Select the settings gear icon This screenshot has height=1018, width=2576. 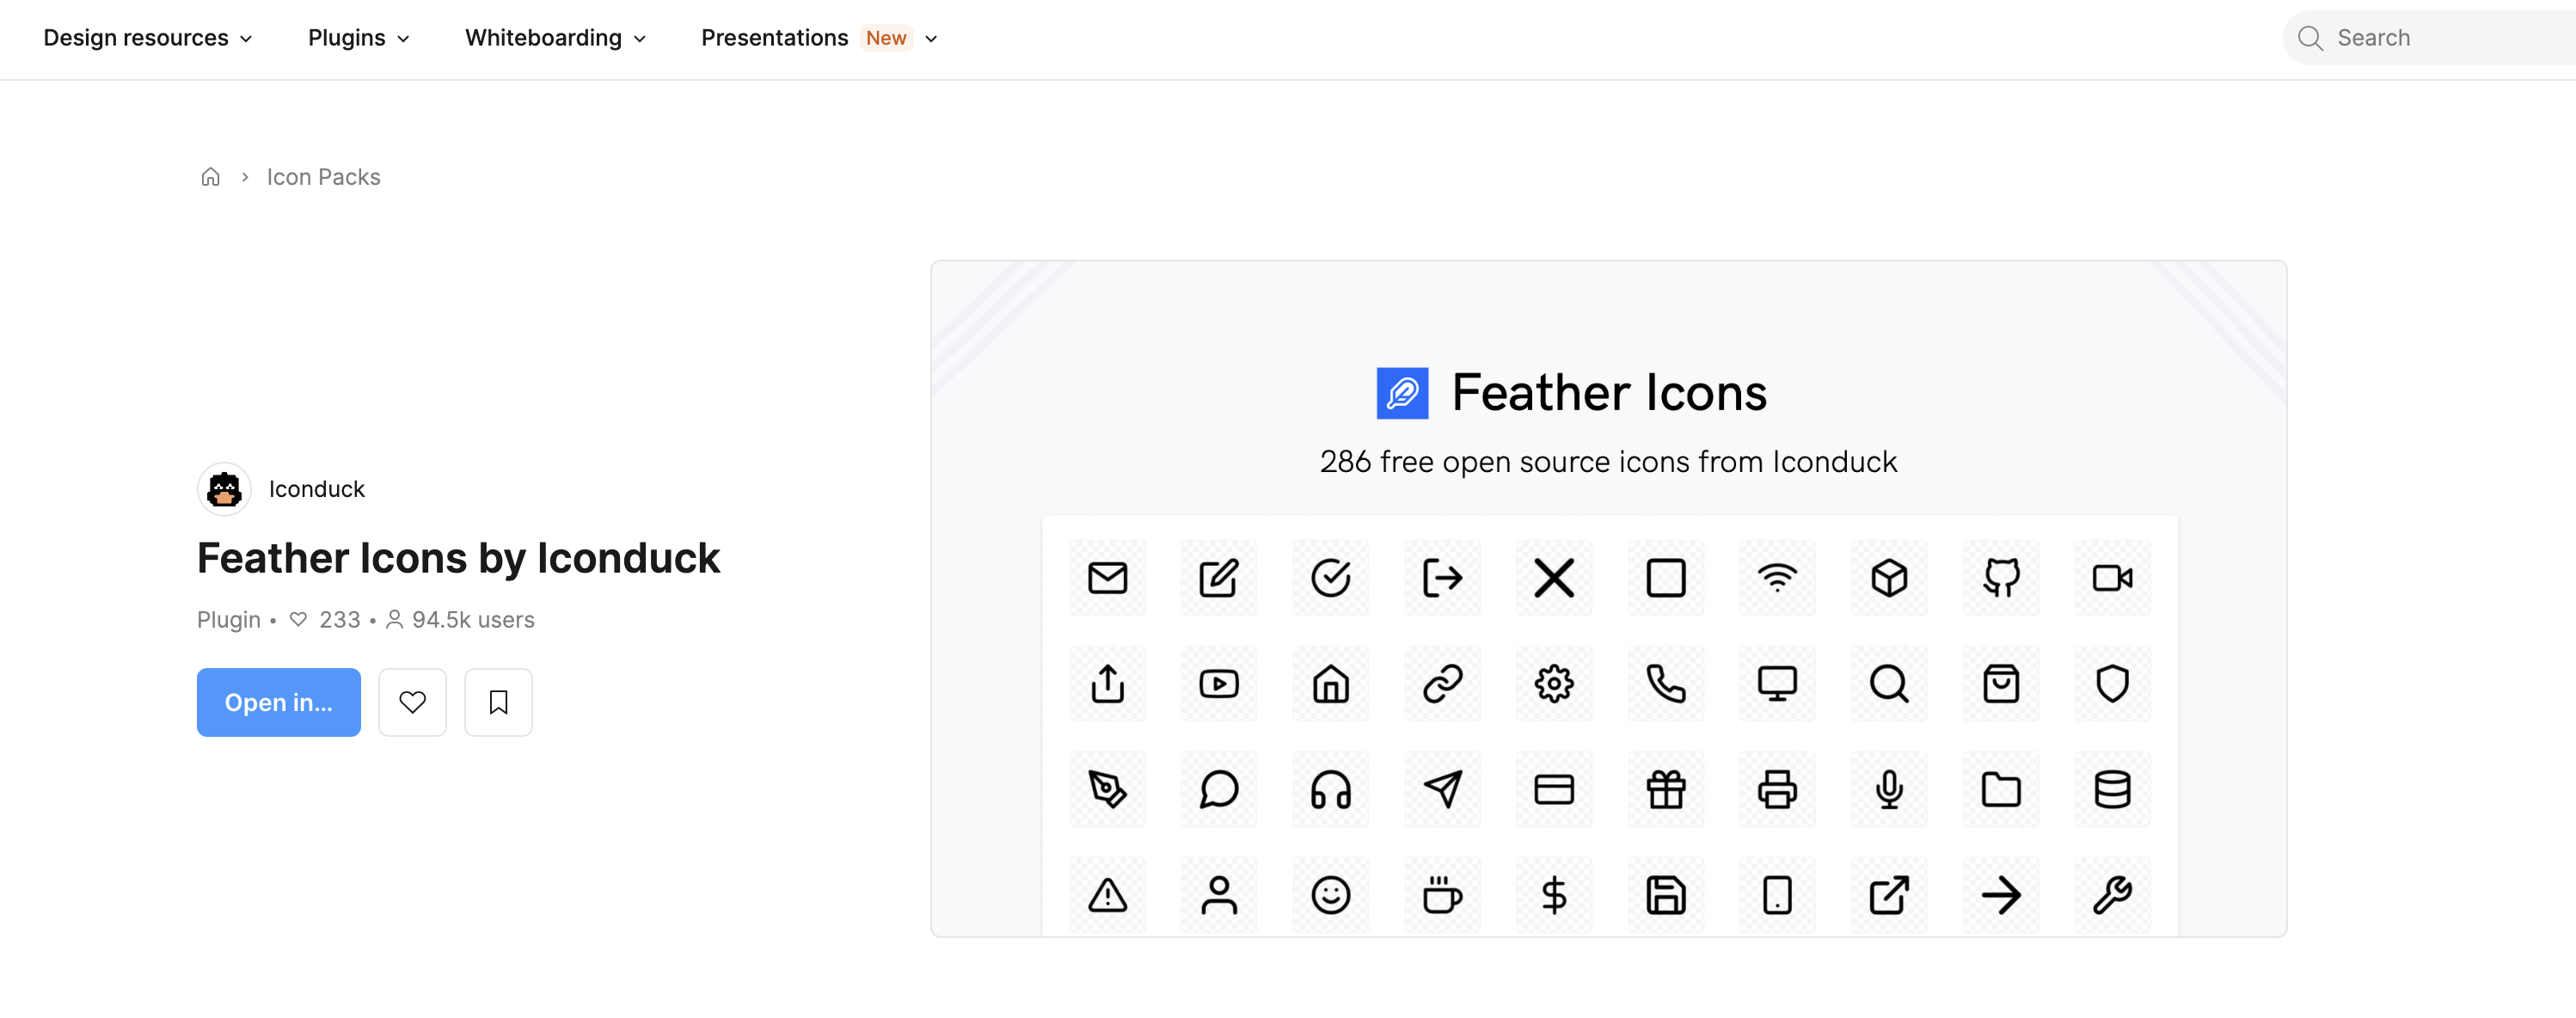tap(1554, 684)
